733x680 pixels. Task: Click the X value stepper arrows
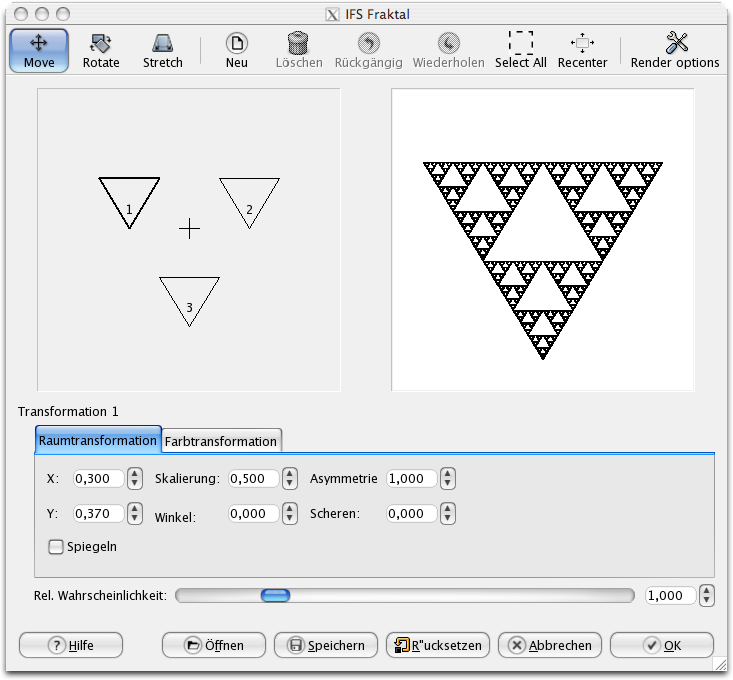click(136, 478)
